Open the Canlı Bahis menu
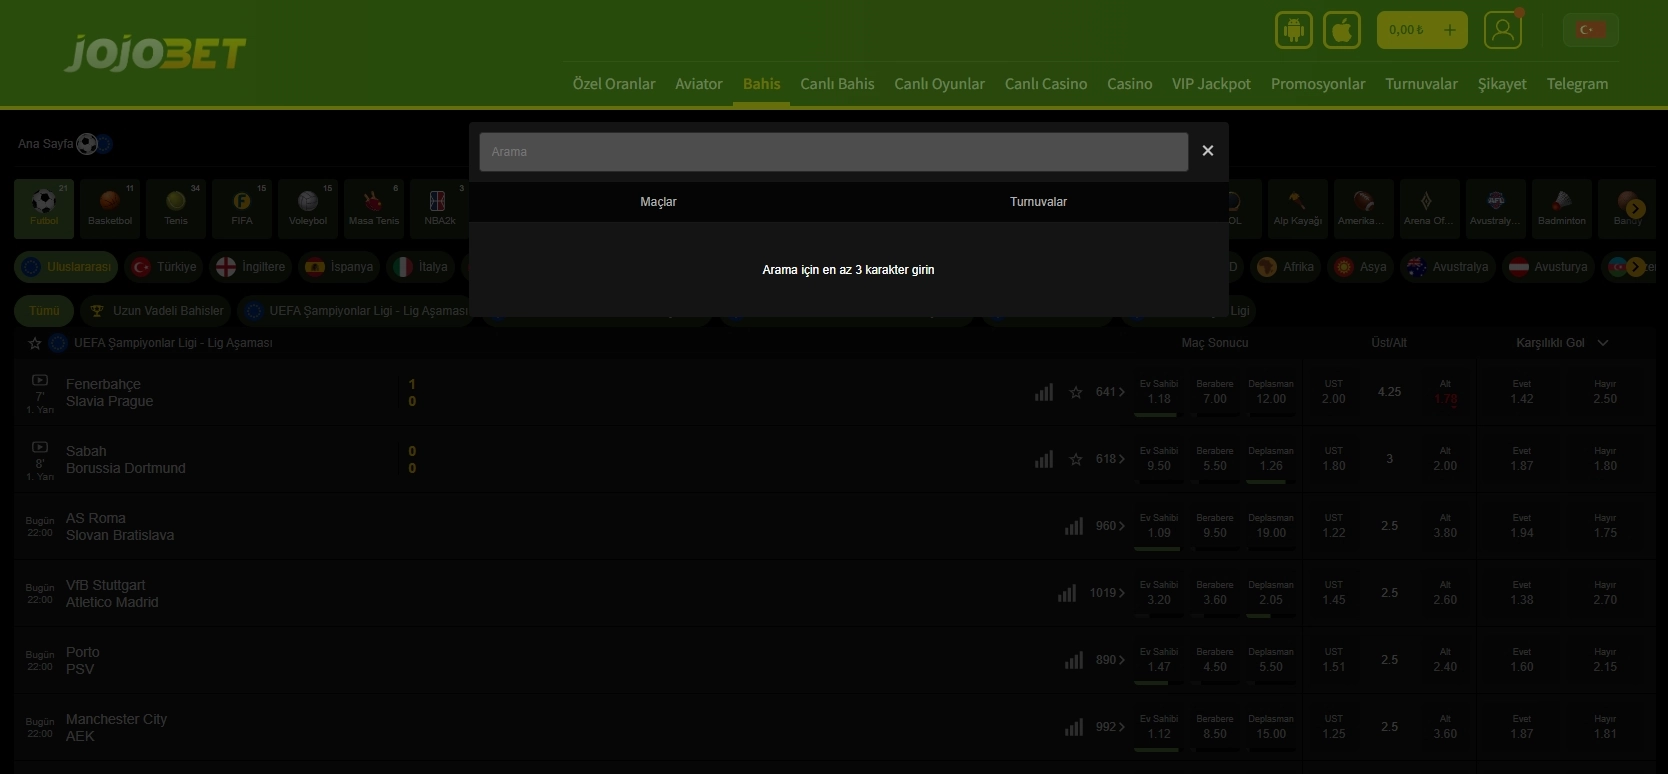This screenshot has height=774, width=1668. point(837,84)
